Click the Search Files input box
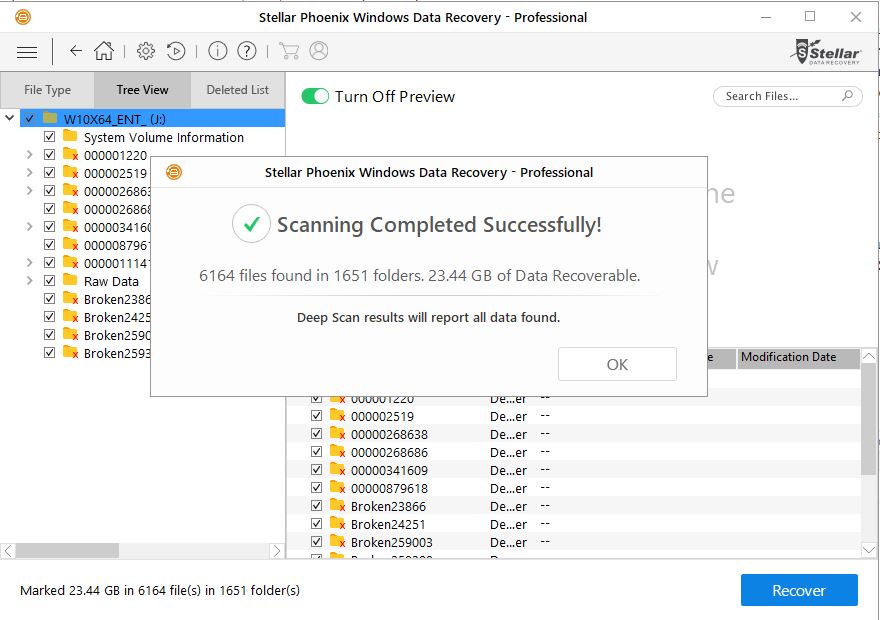Viewport: 880px width, 620px height. point(780,96)
